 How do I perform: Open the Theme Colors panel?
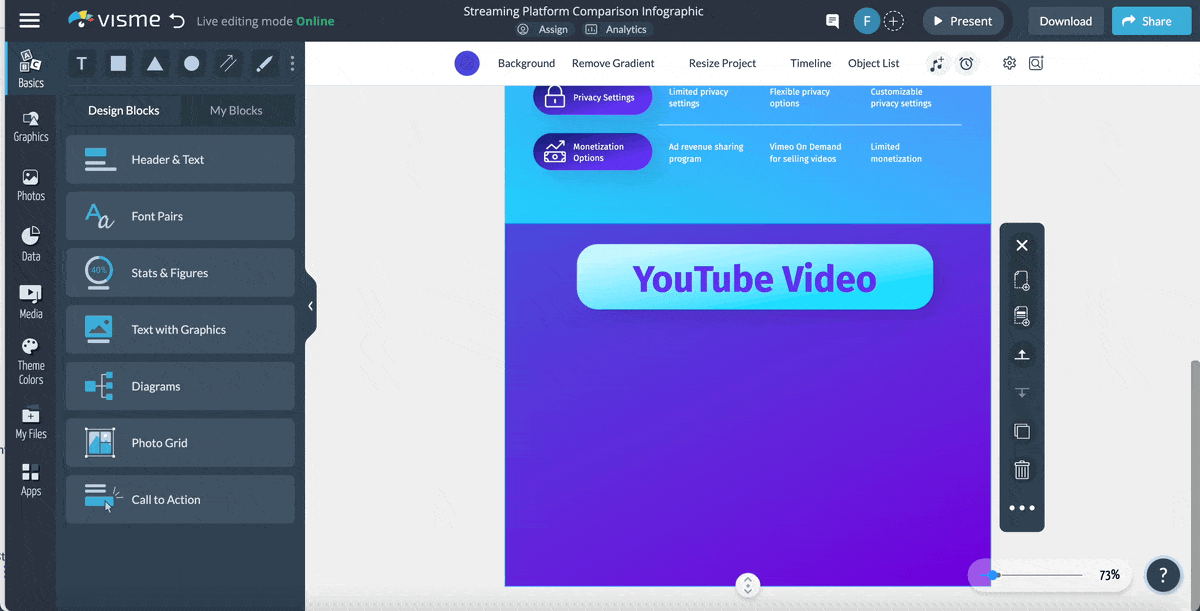30,360
